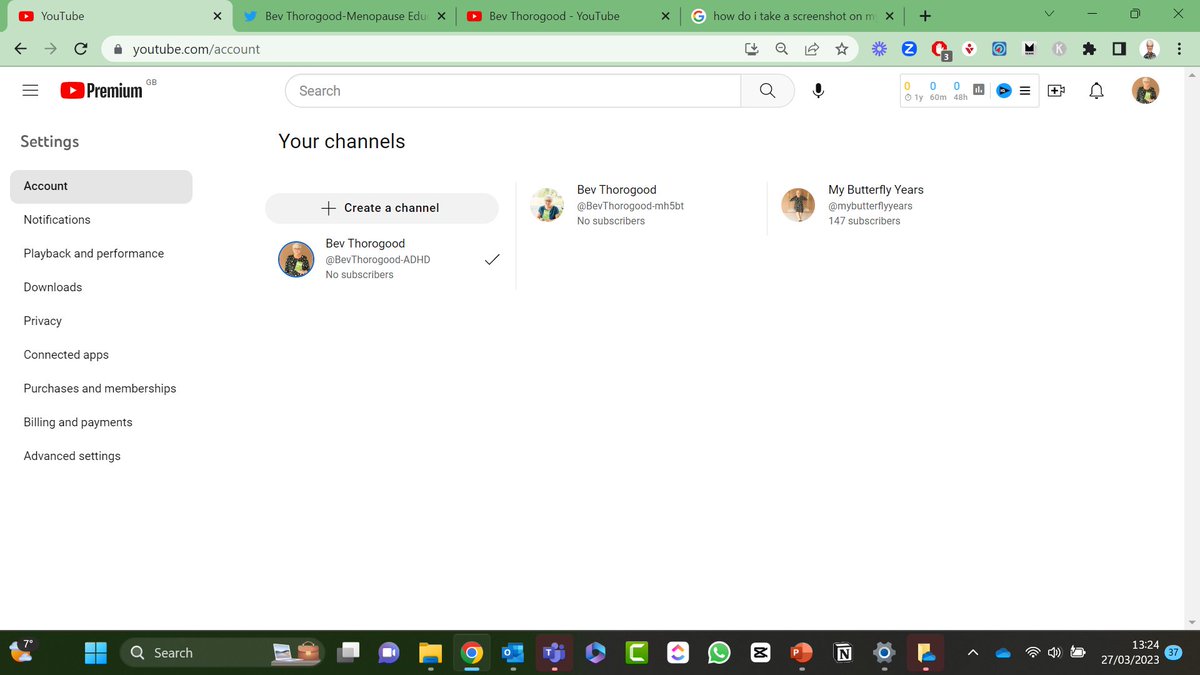Click the Windows Start button
Screen dimensions: 1200x675
(x=96, y=653)
